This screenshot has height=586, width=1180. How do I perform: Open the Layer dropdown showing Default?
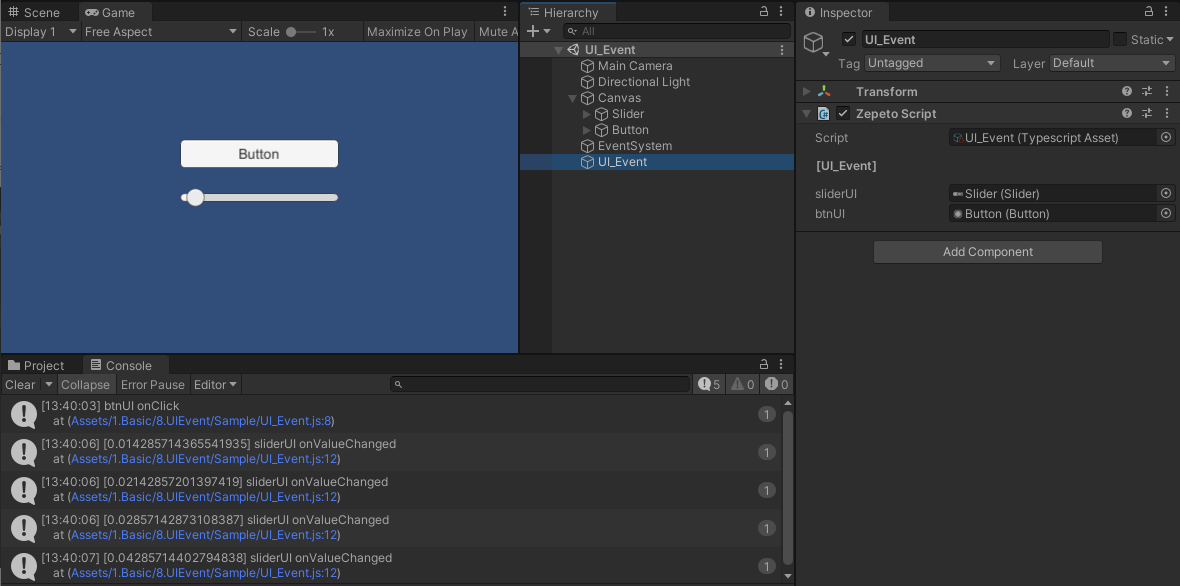pyautogui.click(x=1110, y=63)
